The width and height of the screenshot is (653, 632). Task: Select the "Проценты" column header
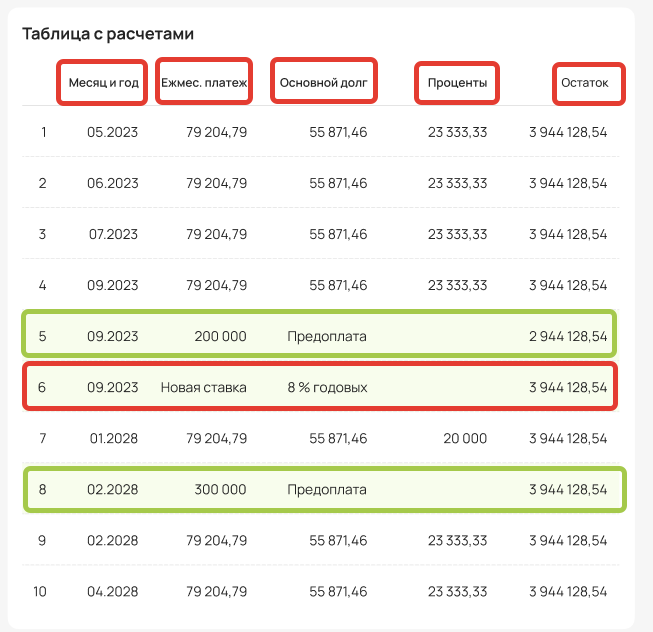457,83
